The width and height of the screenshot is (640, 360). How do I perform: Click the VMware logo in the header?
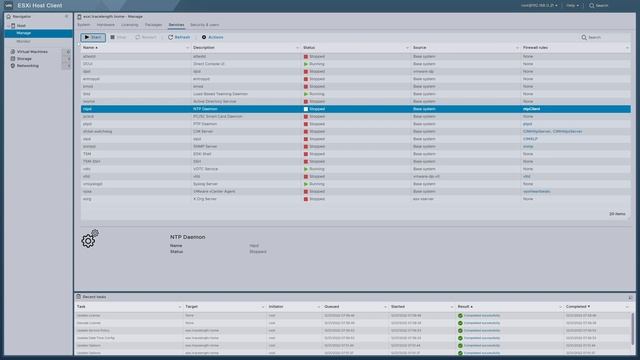tap(9, 6)
